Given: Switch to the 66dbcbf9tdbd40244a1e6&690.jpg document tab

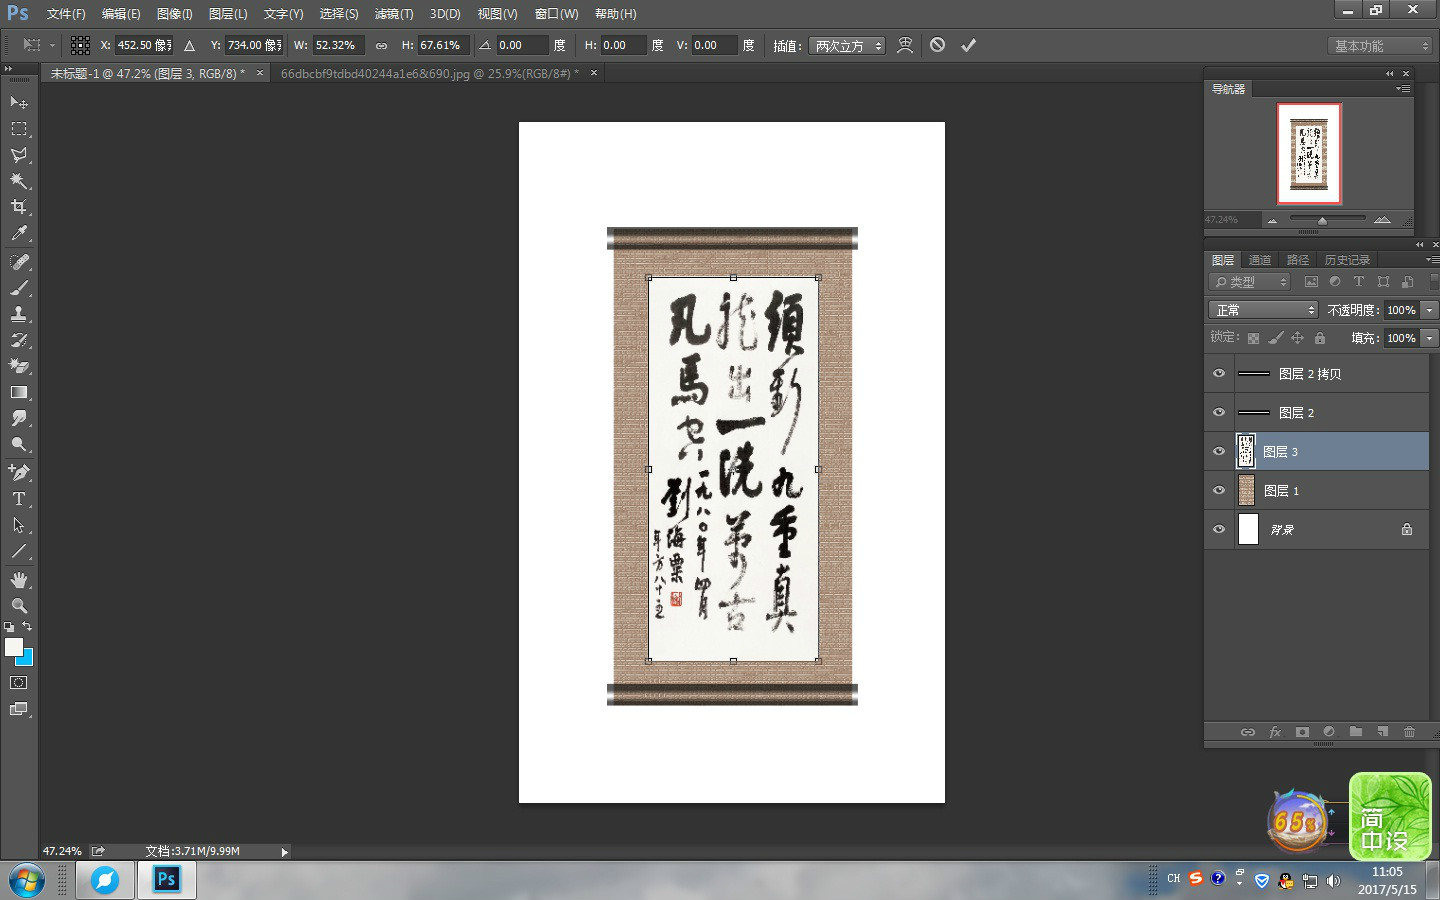Looking at the screenshot, I should tap(429, 73).
